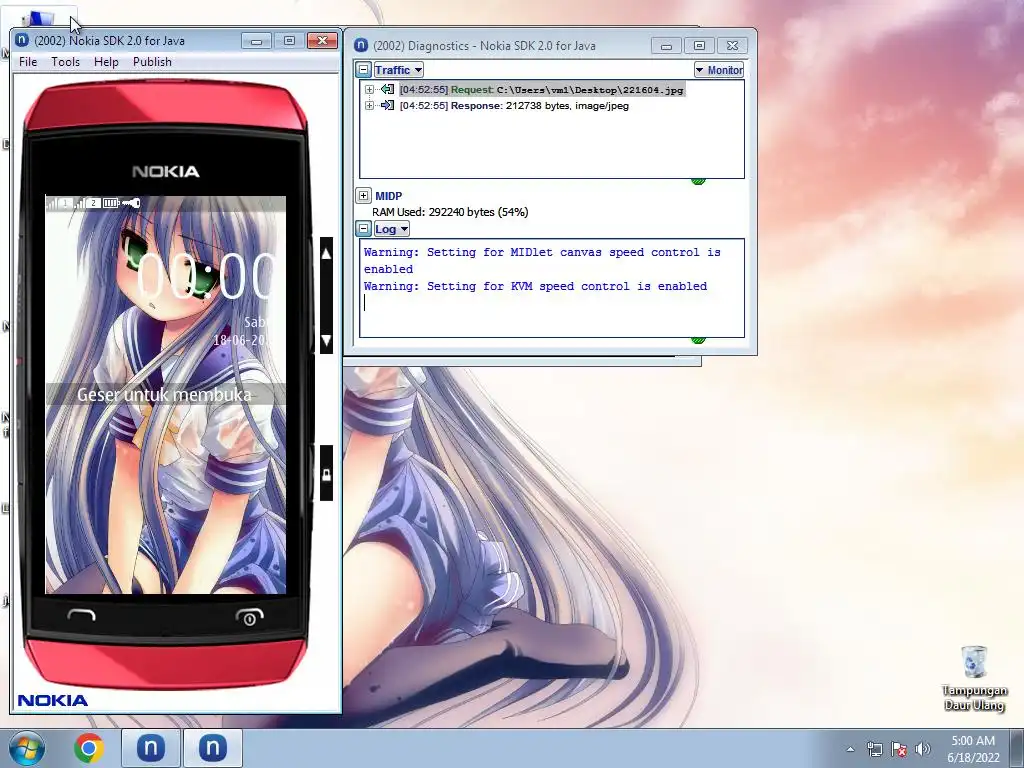Click the lock screen clock 00:00
The image size is (1024, 768).
pos(206,276)
